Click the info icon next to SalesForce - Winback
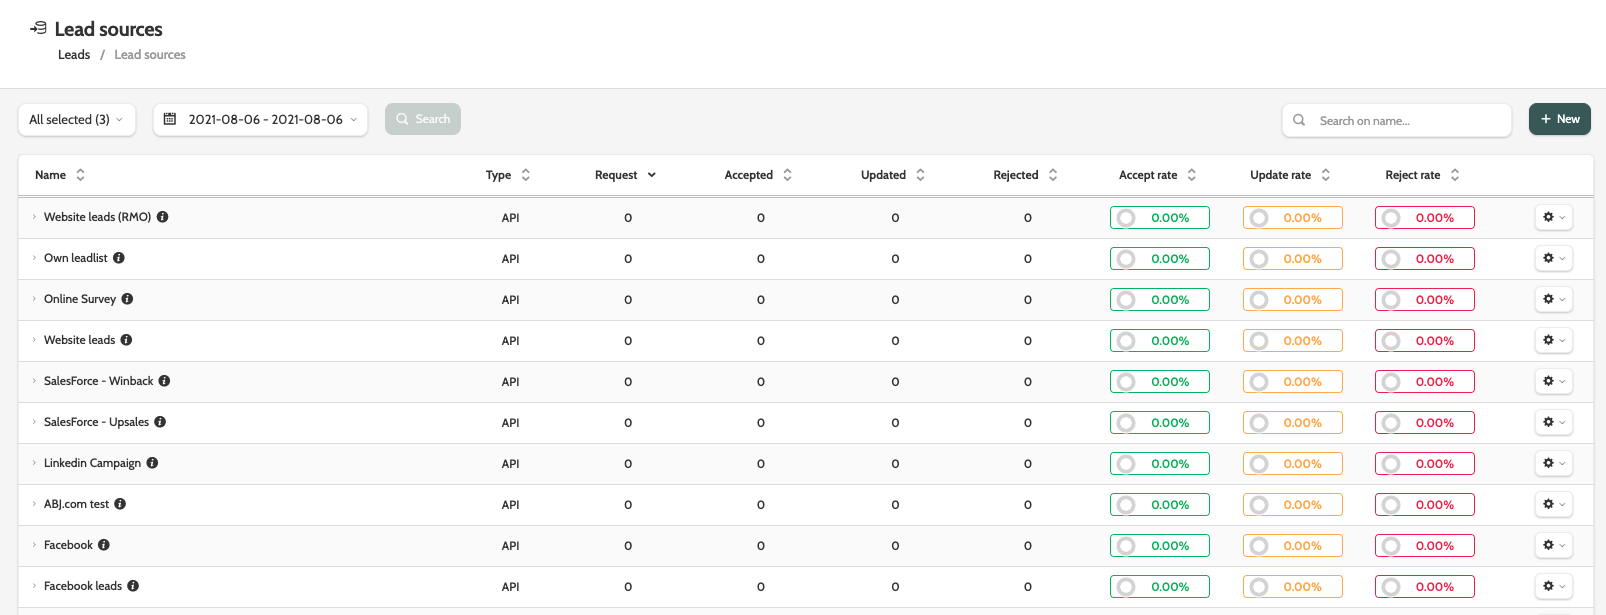This screenshot has height=615, width=1606. point(164,381)
